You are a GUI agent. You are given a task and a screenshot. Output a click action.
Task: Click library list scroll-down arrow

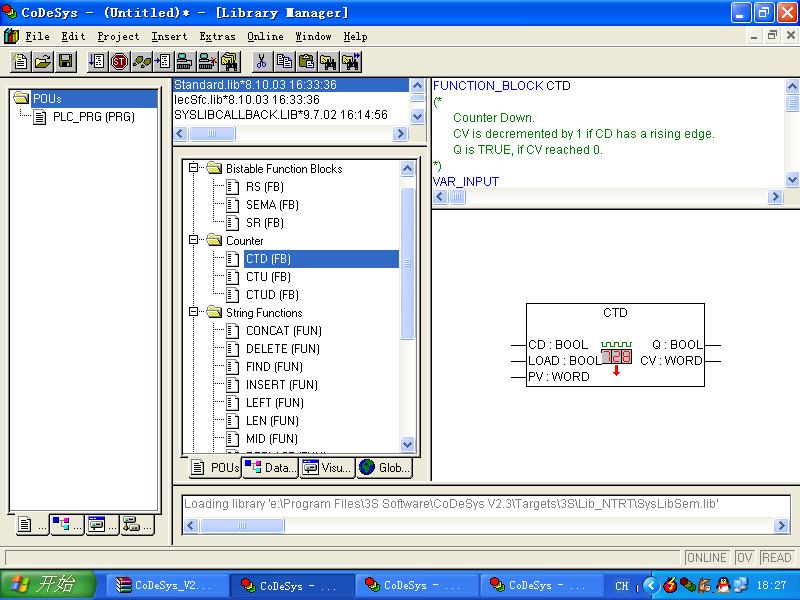[417, 116]
